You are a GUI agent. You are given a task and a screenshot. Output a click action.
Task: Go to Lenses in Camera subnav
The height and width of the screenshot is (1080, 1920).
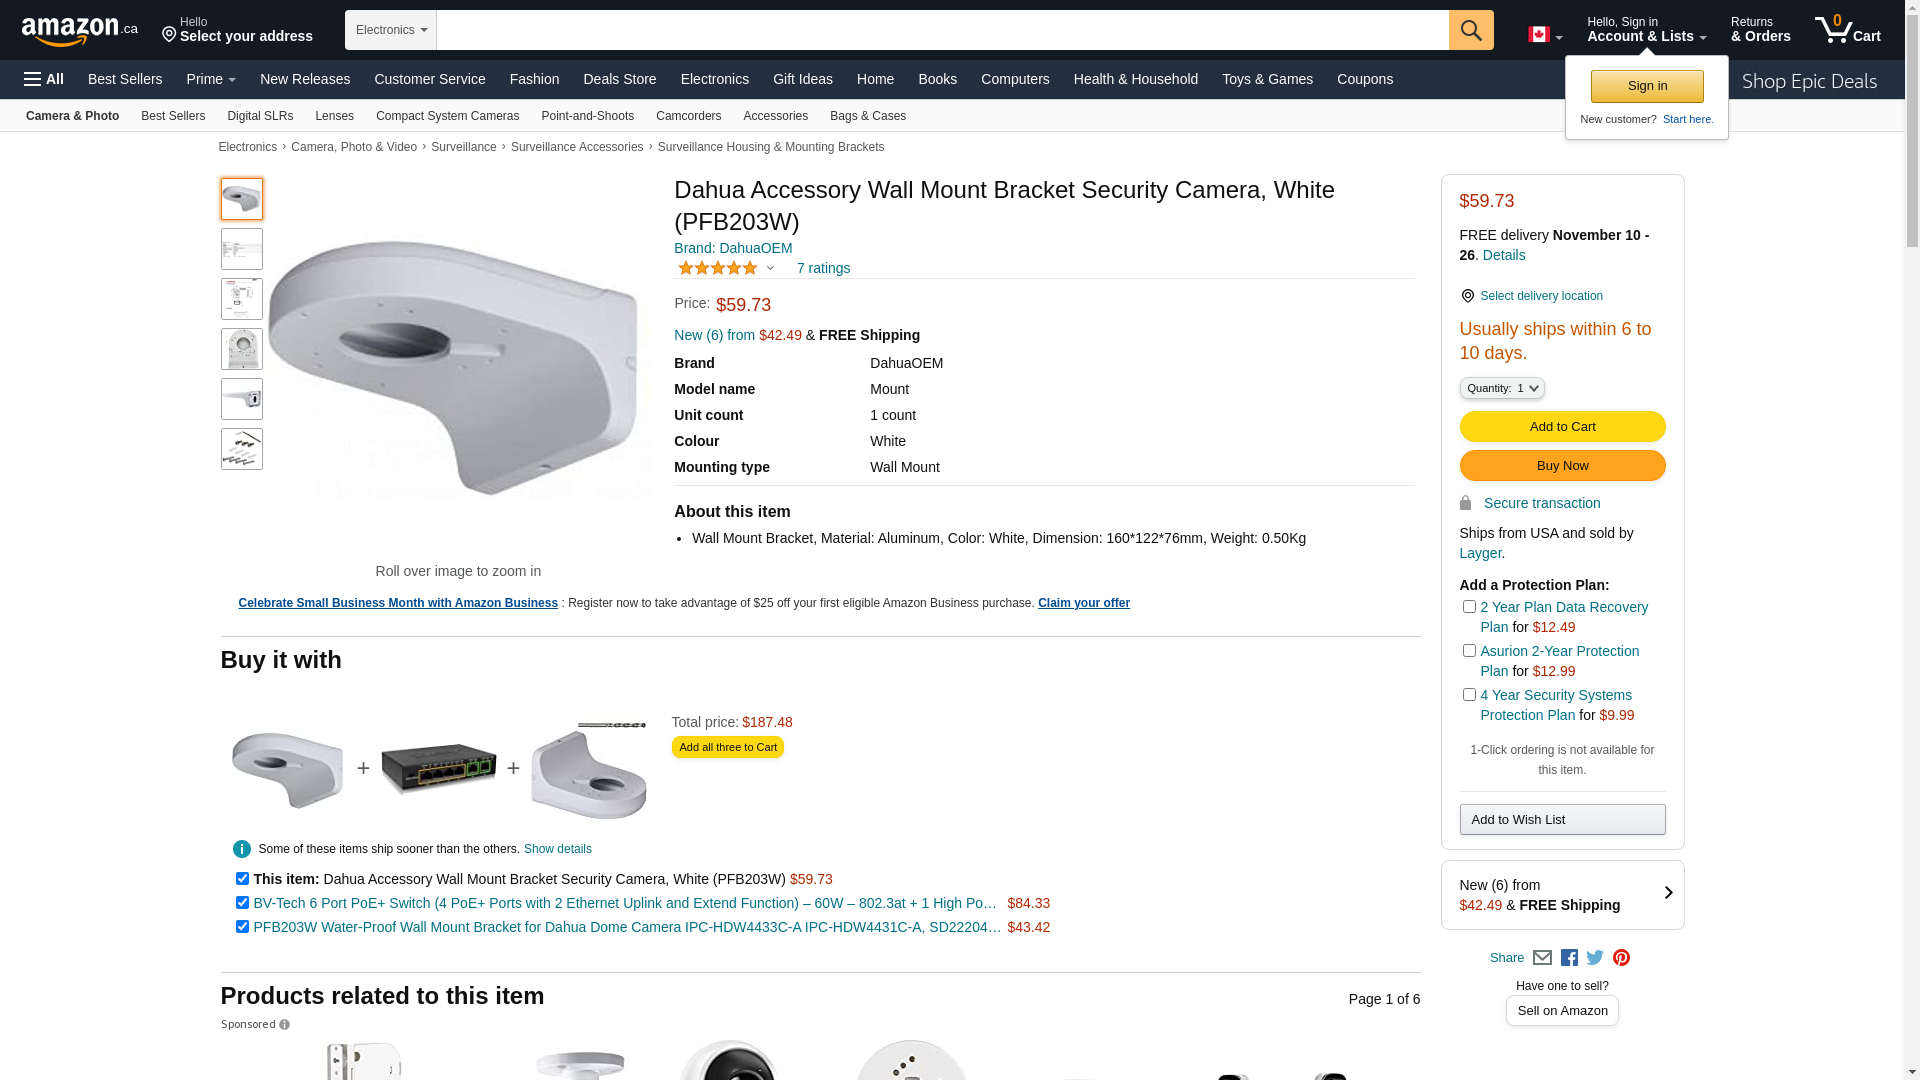pyautogui.click(x=334, y=116)
